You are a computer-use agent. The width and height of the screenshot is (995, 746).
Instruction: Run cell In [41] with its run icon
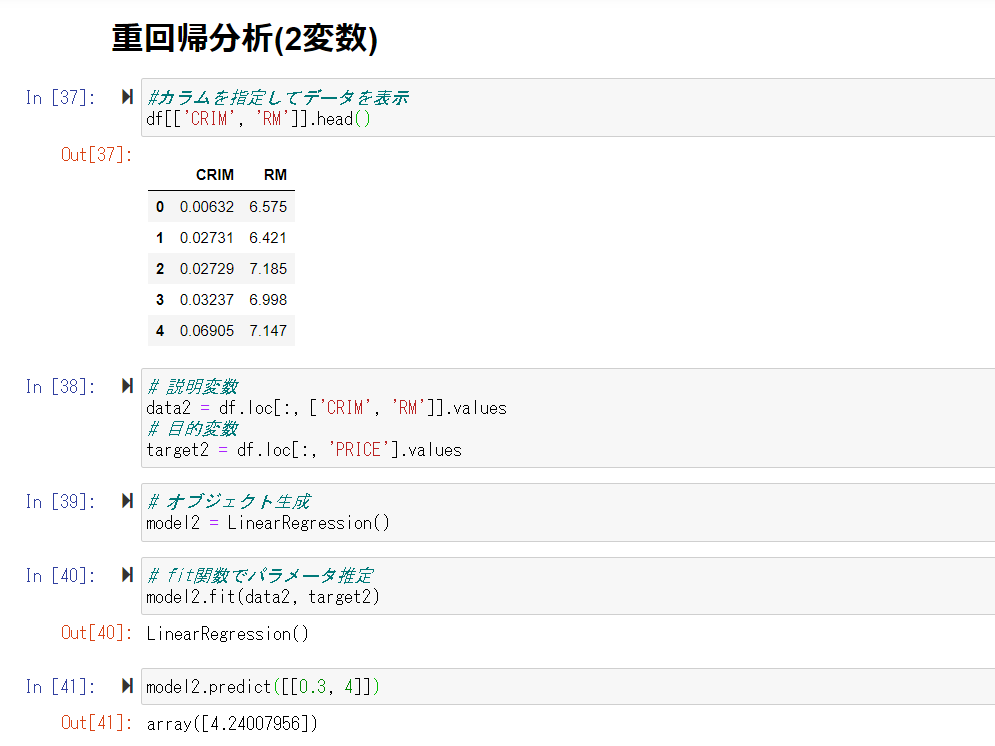click(x=128, y=686)
